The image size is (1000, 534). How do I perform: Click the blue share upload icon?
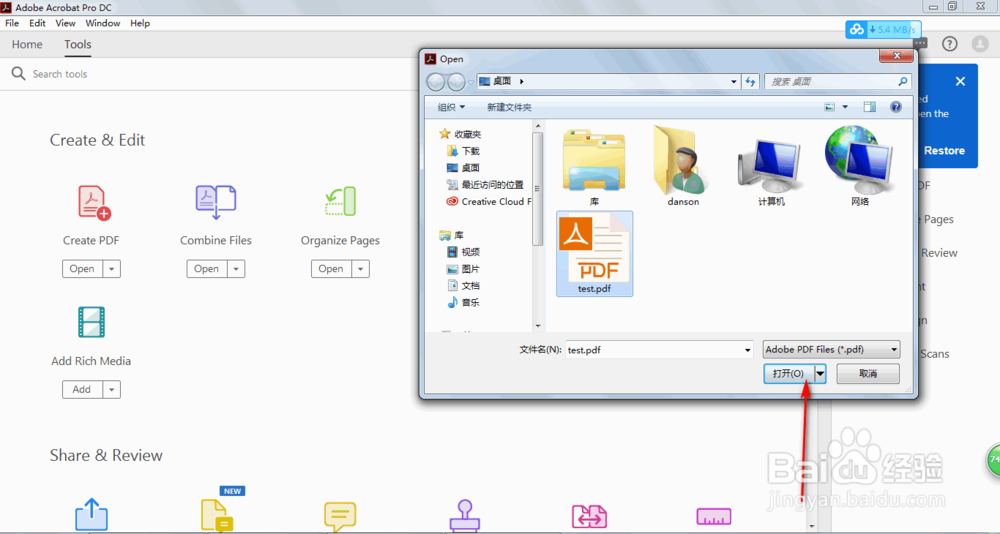(91, 514)
